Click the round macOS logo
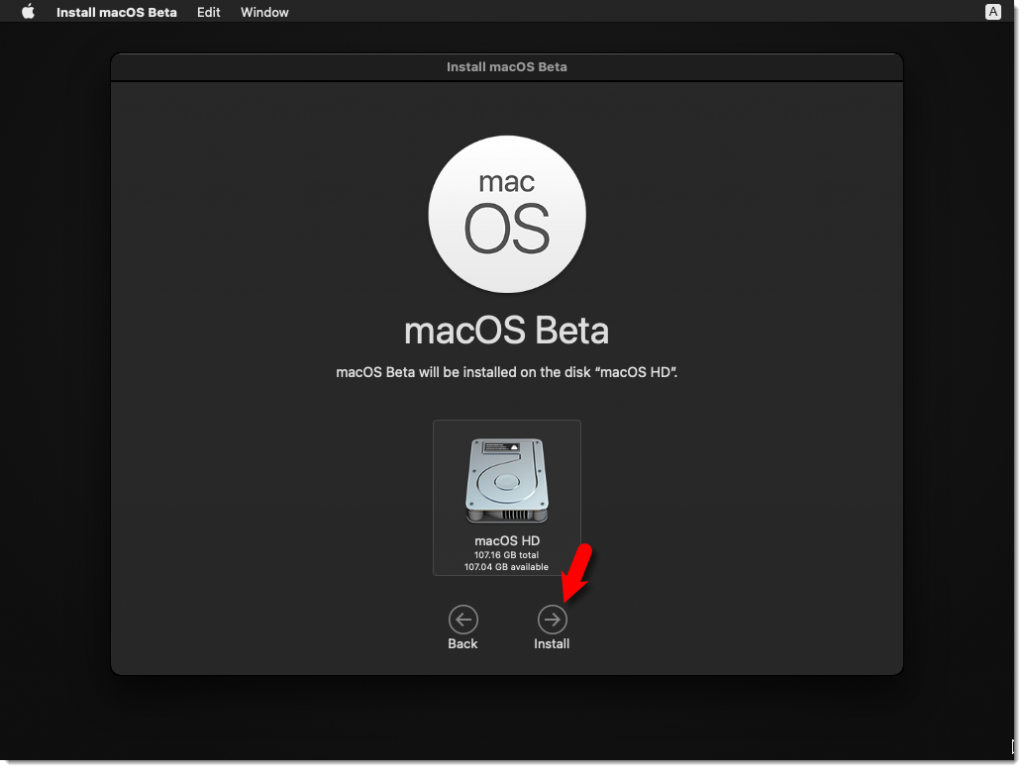The width and height of the screenshot is (1024, 770). (507, 214)
